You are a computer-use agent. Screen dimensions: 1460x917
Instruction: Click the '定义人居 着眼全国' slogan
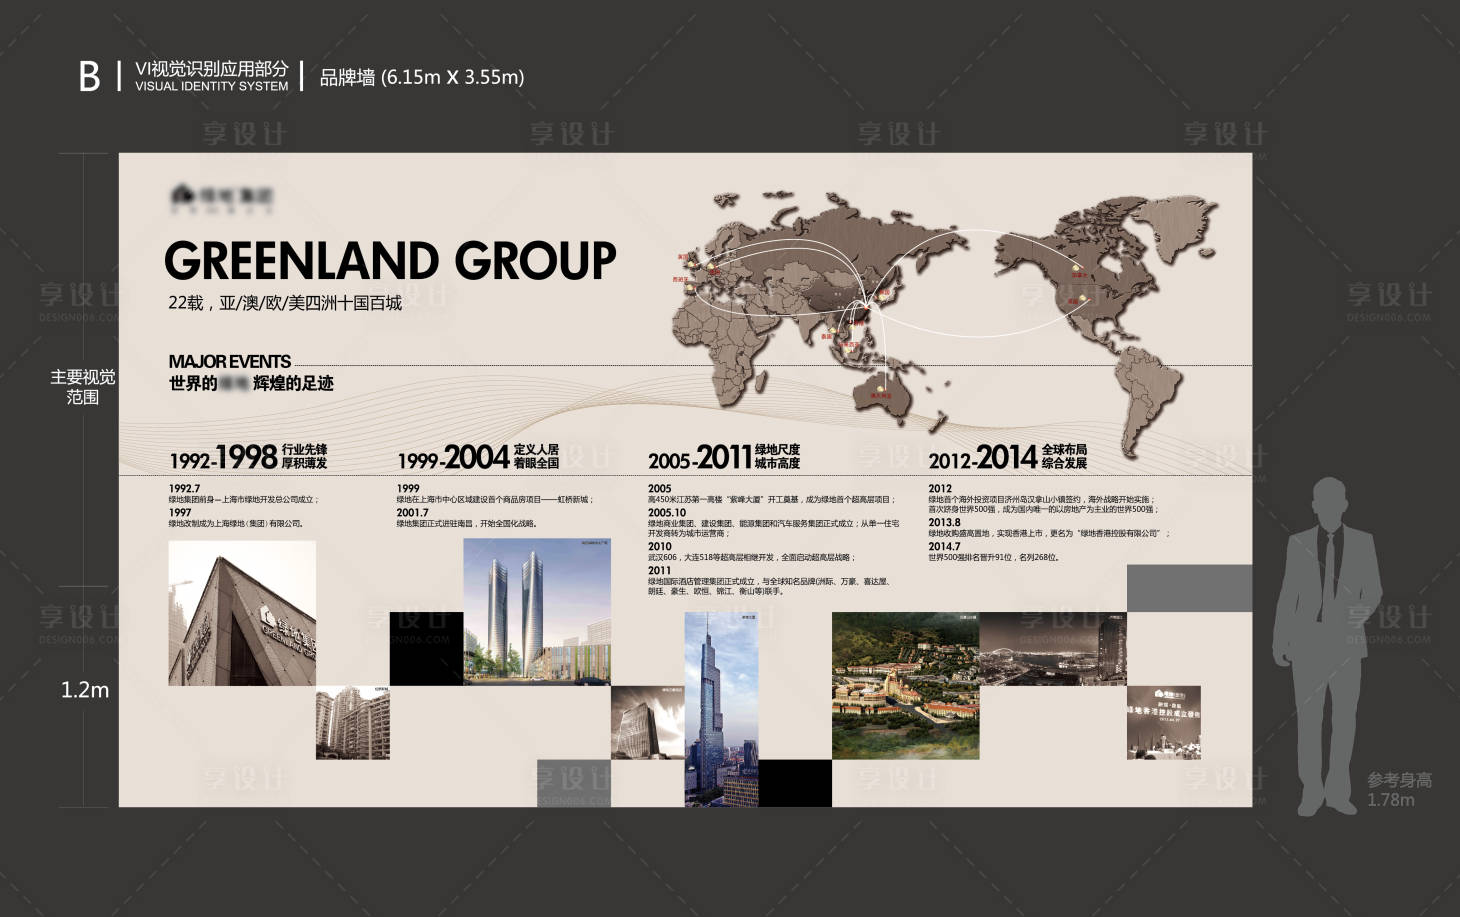(x=536, y=456)
